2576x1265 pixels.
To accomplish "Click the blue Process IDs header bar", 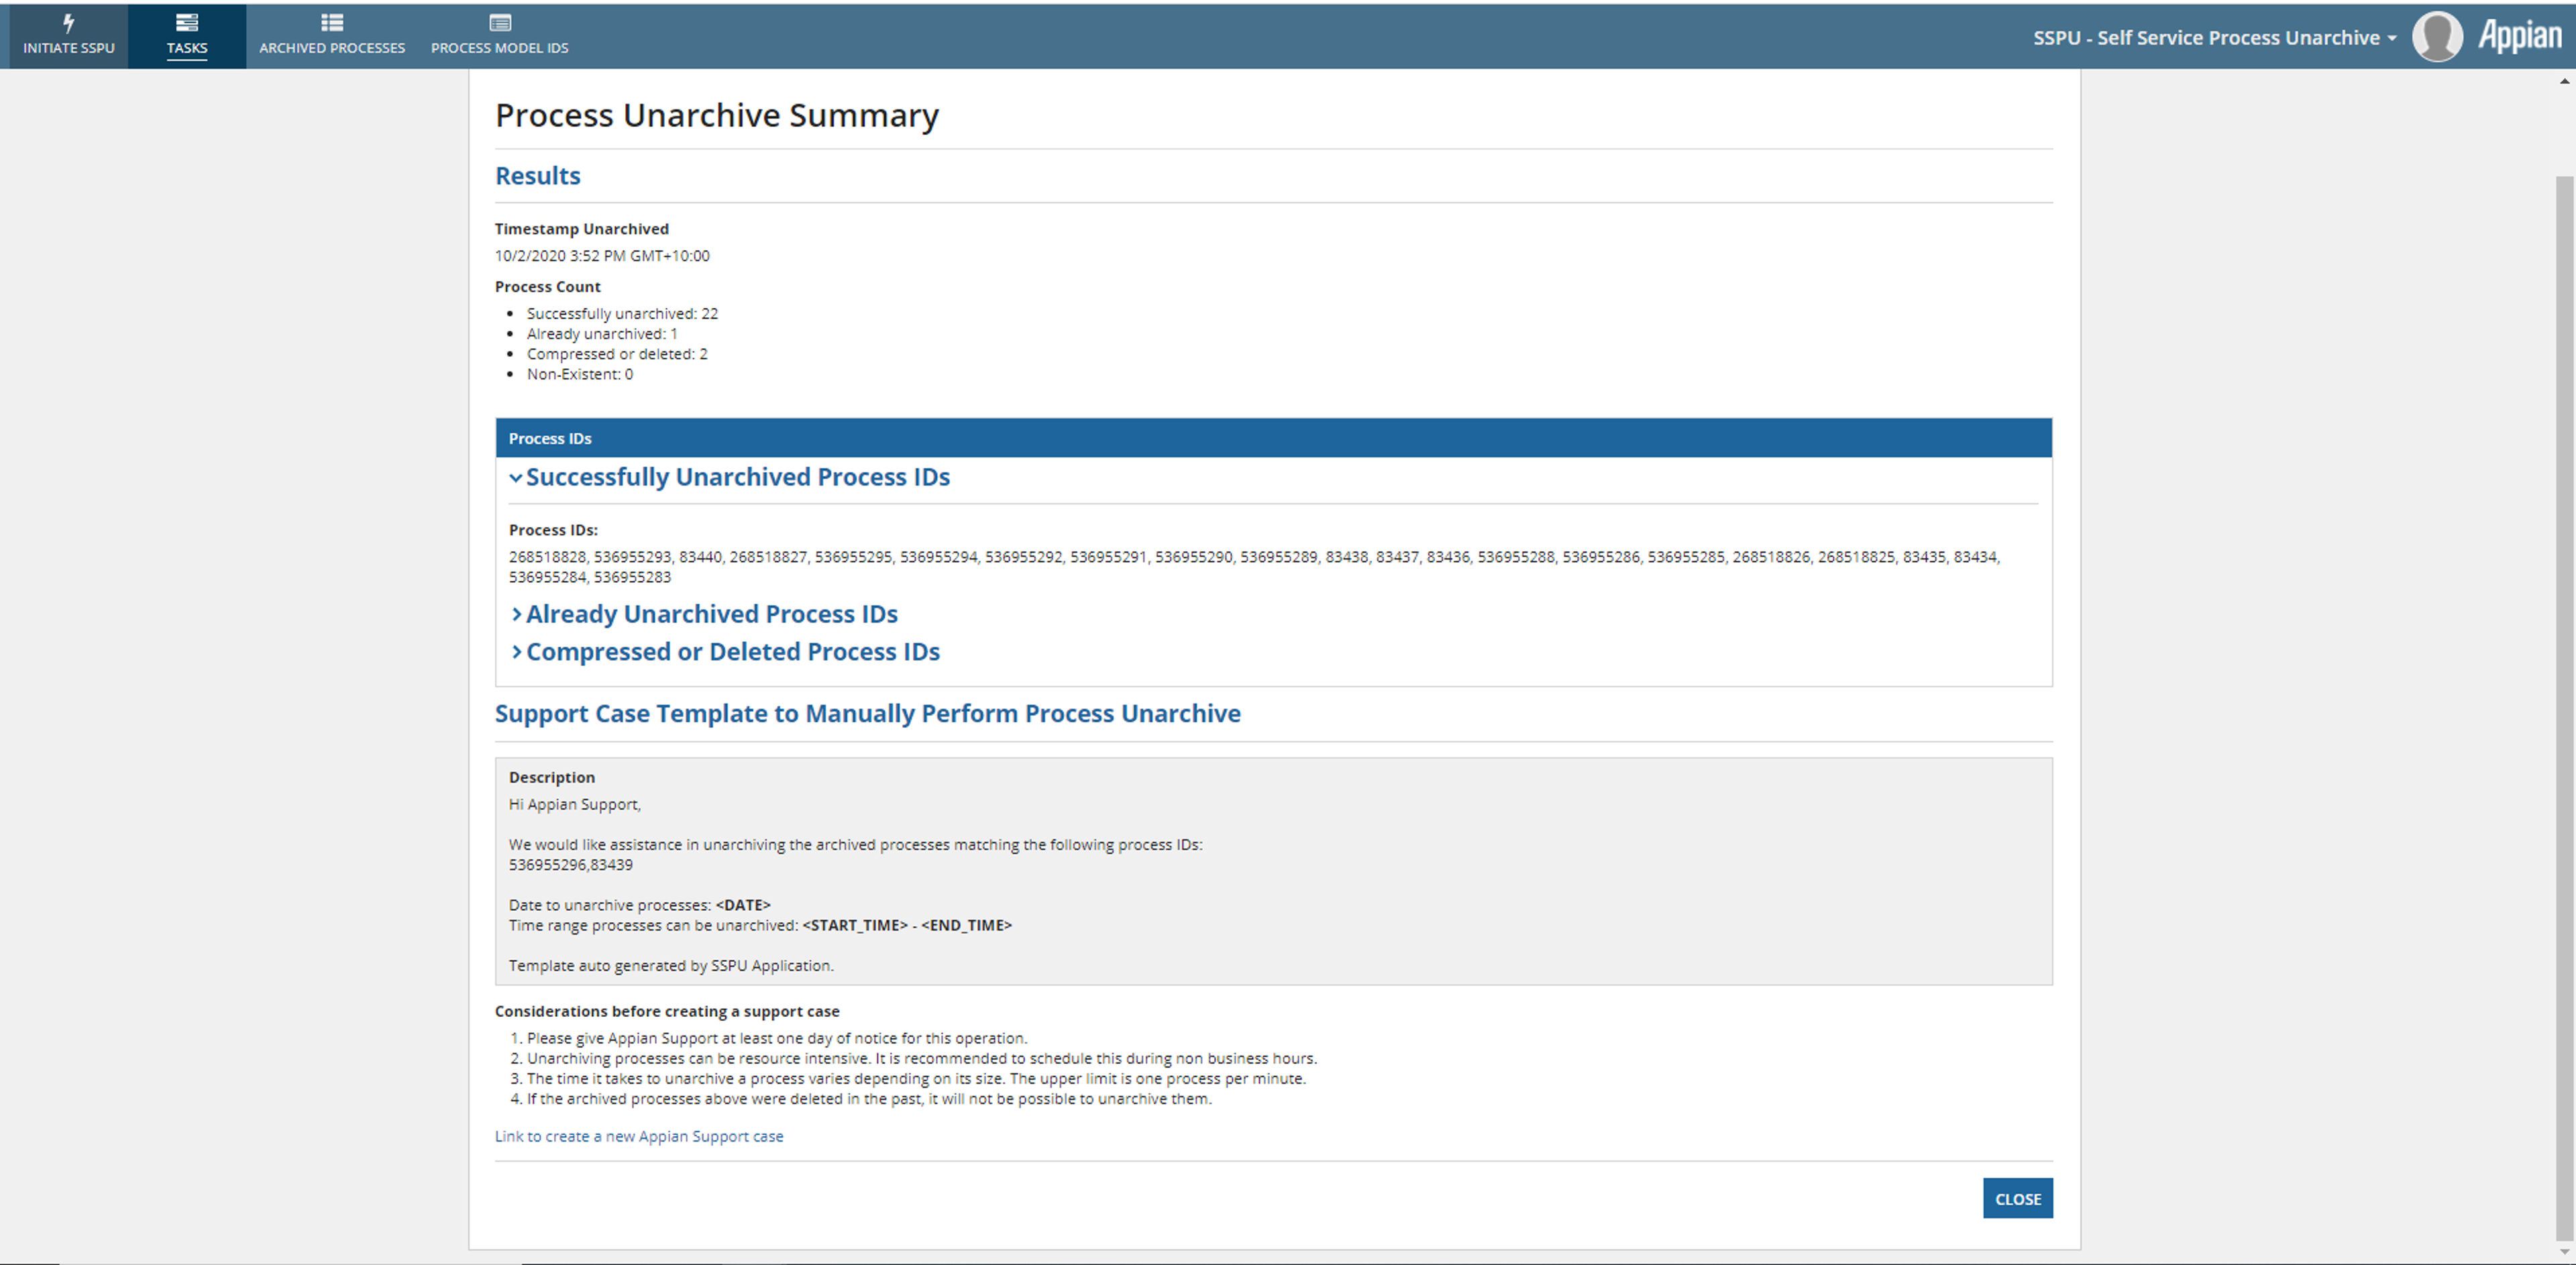I will pyautogui.click(x=1274, y=438).
